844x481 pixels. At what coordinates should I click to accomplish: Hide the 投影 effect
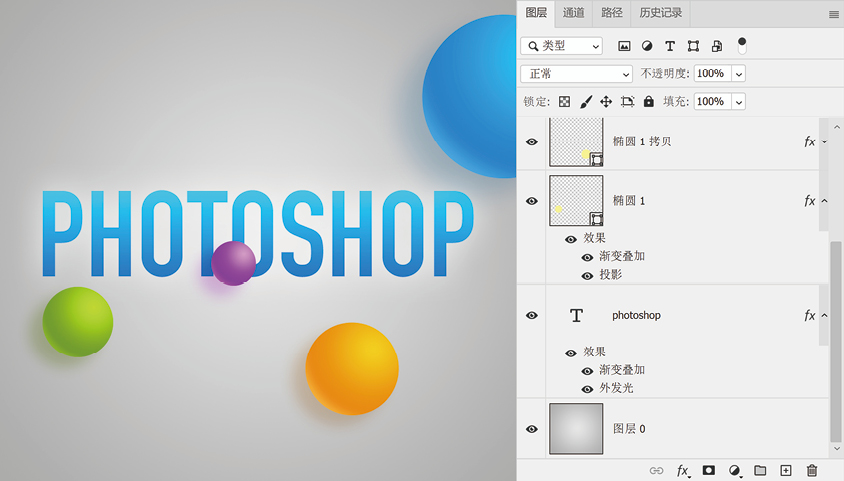pos(587,276)
